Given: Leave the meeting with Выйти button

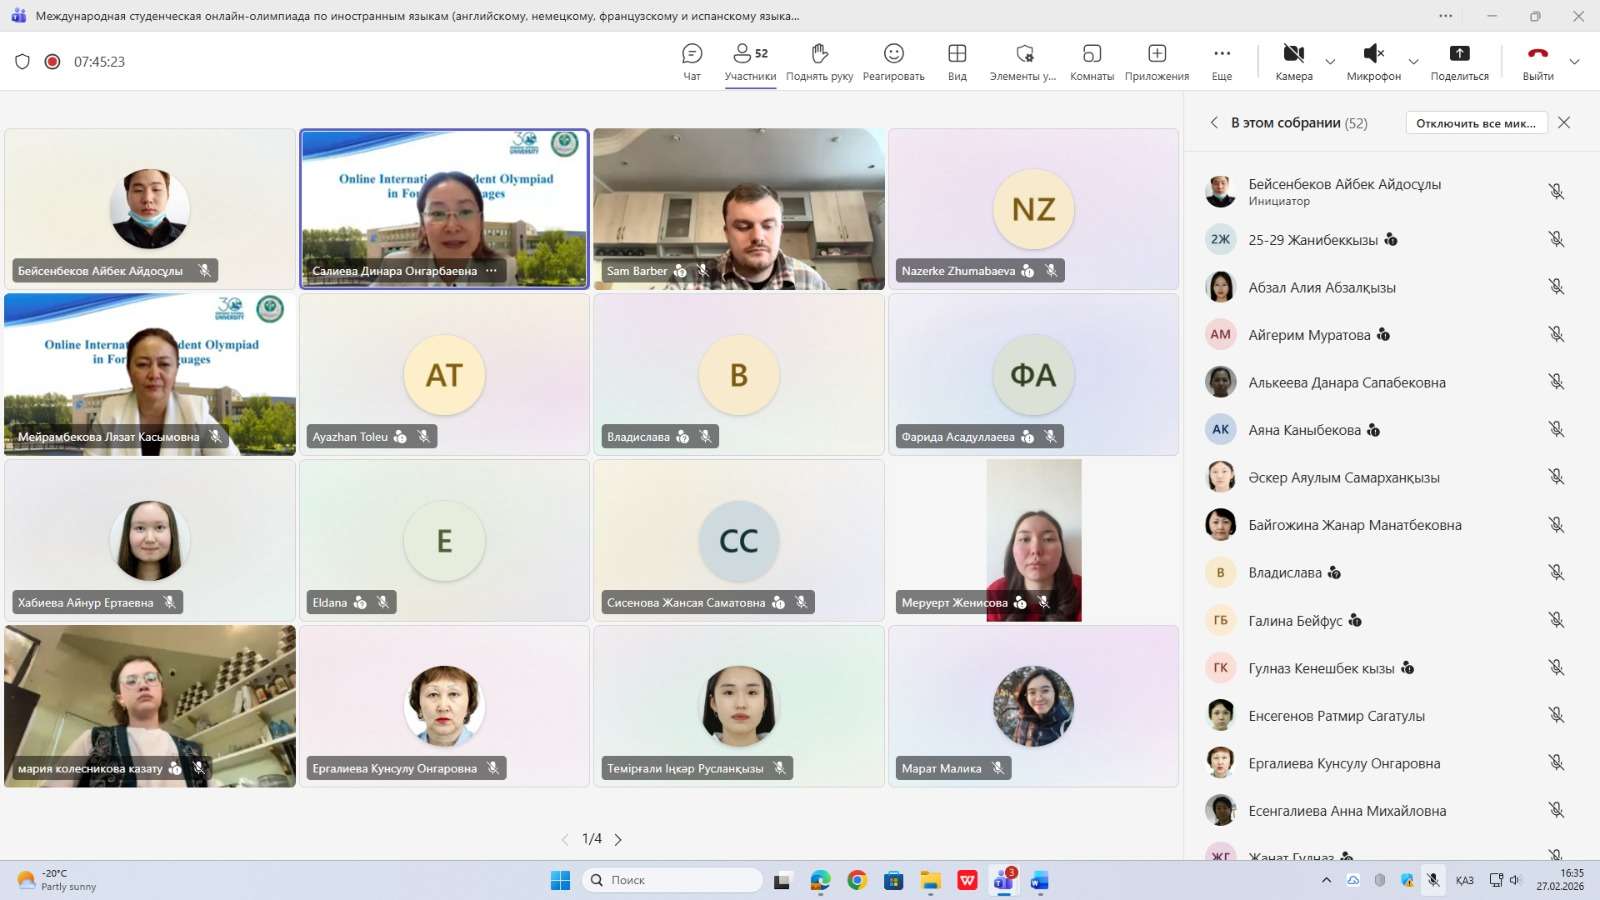Looking at the screenshot, I should [x=1537, y=60].
